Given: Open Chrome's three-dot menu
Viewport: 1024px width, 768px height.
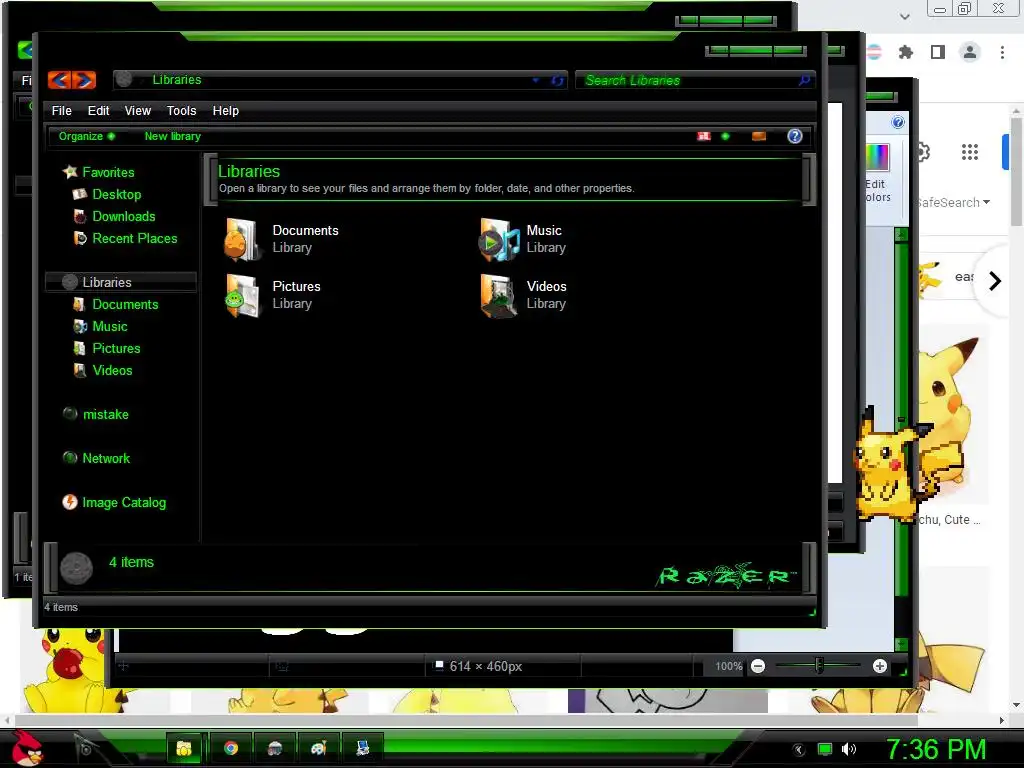Looking at the screenshot, I should [1002, 52].
